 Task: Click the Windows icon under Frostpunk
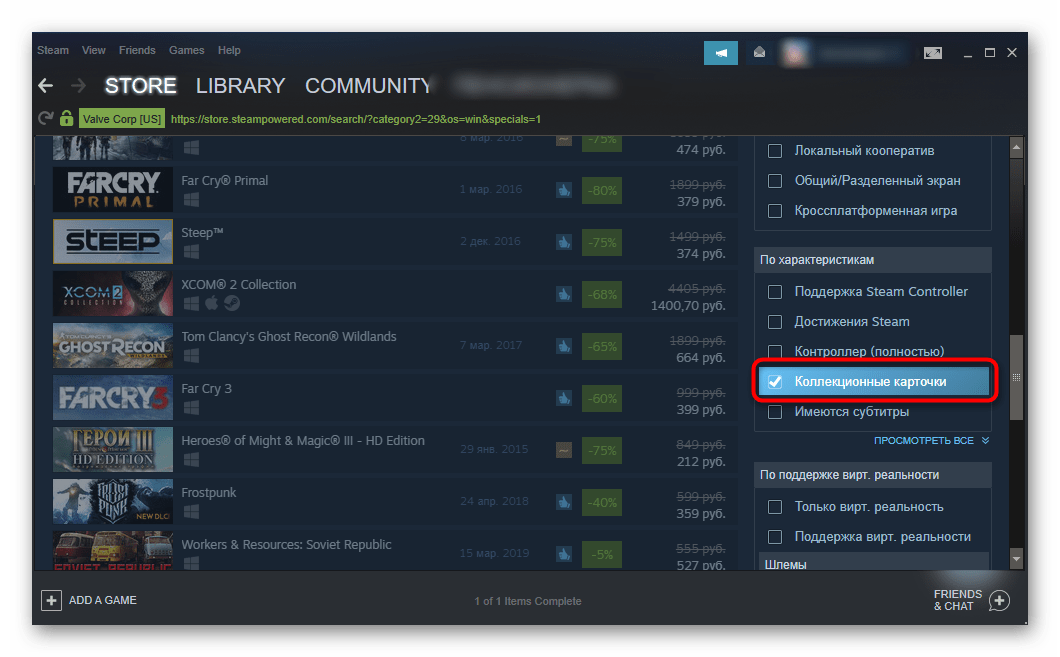click(191, 512)
